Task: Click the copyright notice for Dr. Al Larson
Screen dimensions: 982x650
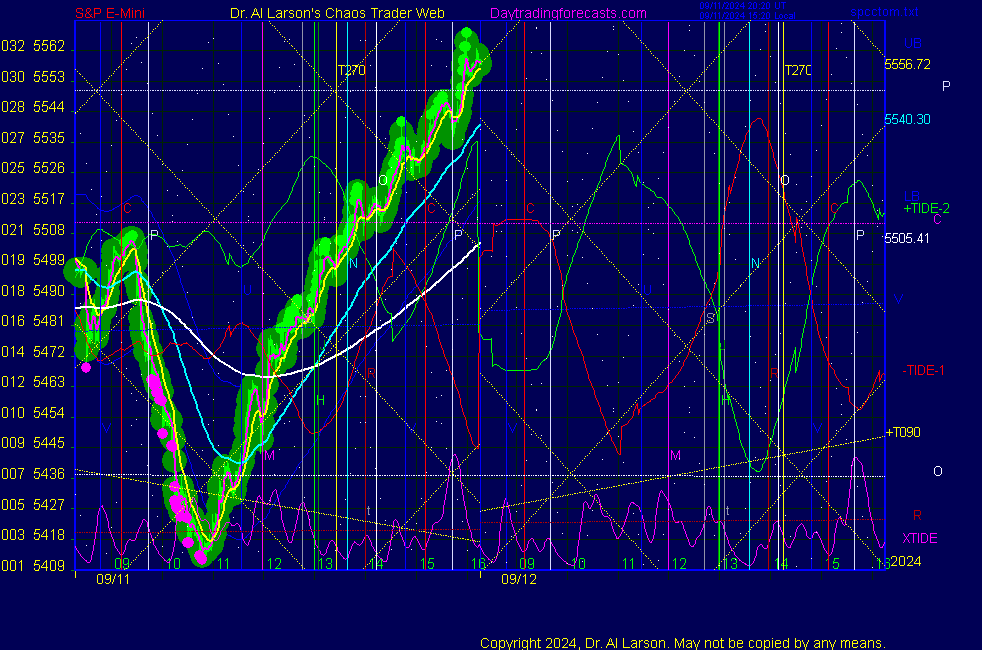Action: [683, 643]
